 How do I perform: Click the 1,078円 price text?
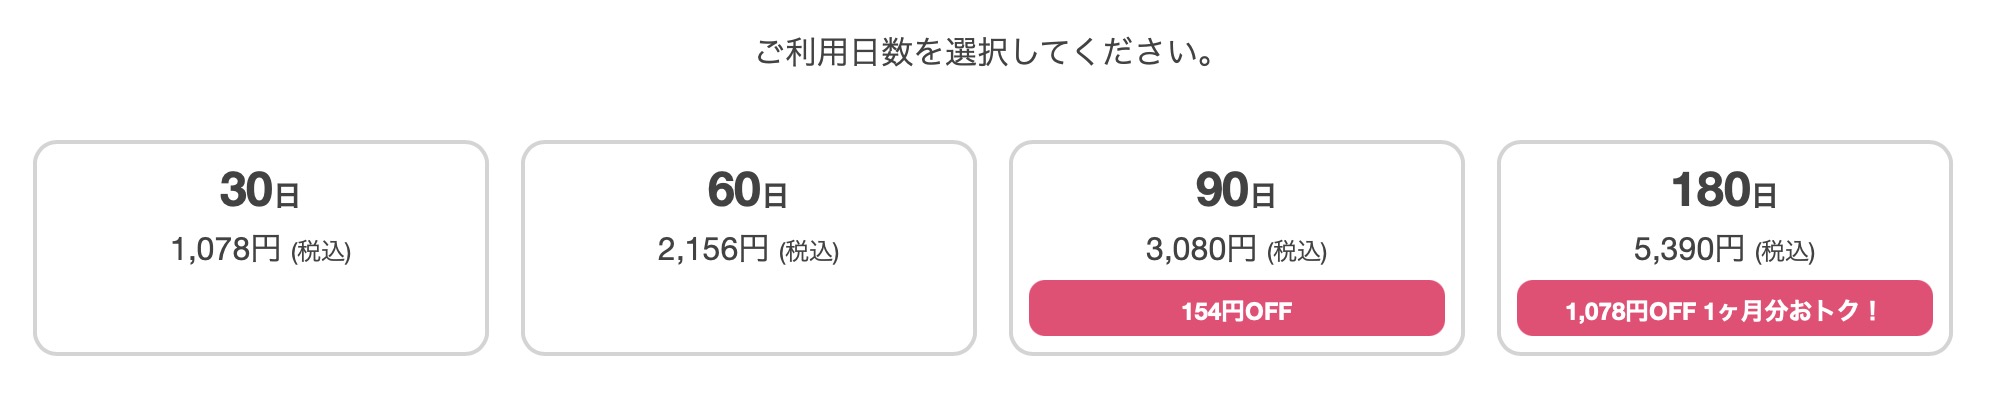[x=225, y=249]
